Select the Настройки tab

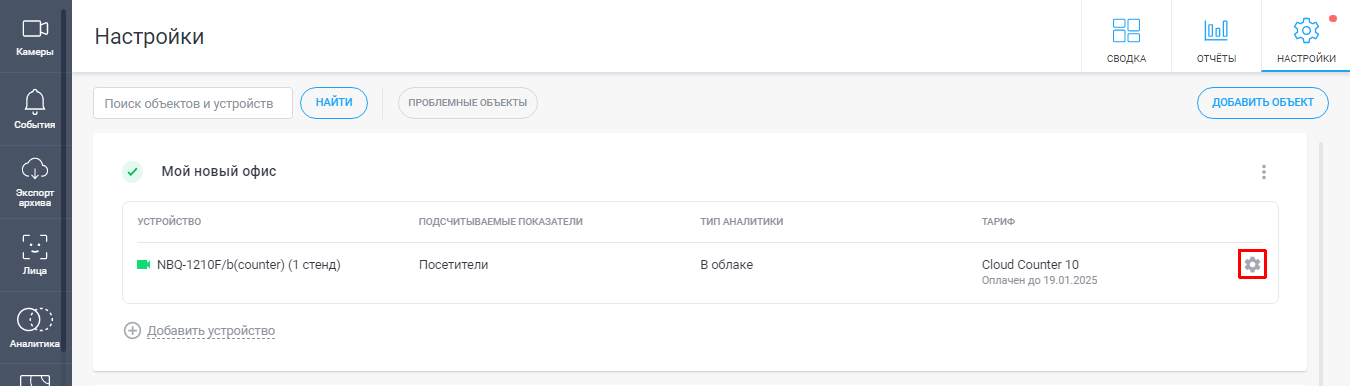coord(1306,37)
